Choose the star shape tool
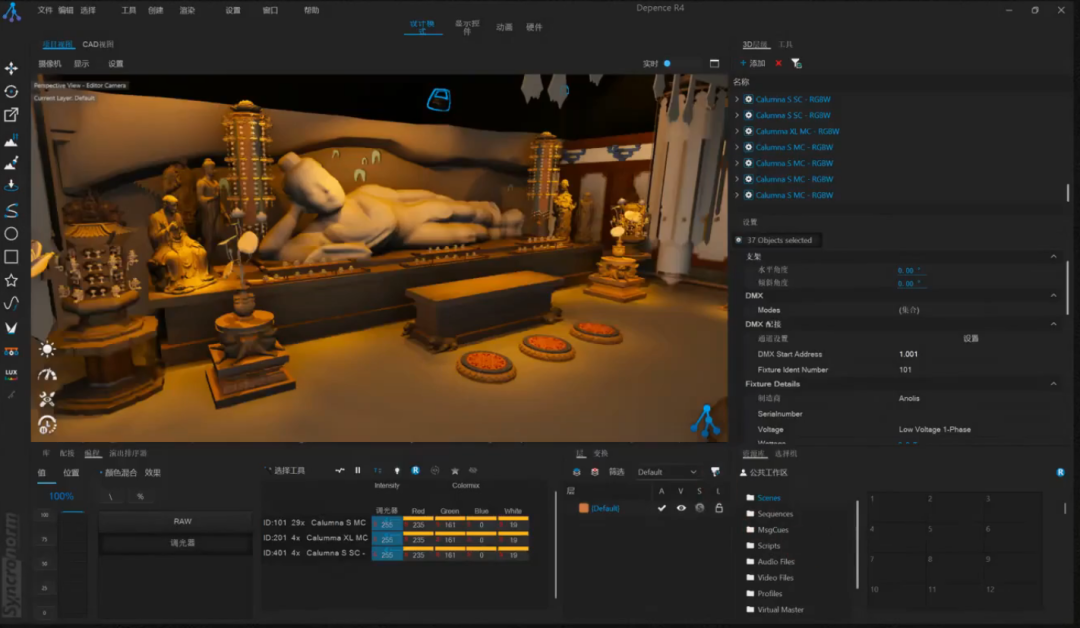The image size is (1080, 628). point(11,280)
